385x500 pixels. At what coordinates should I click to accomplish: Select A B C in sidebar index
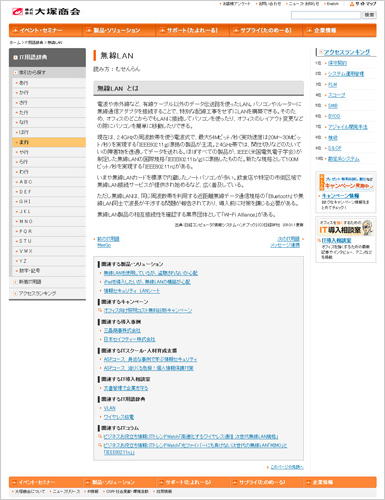(49, 182)
